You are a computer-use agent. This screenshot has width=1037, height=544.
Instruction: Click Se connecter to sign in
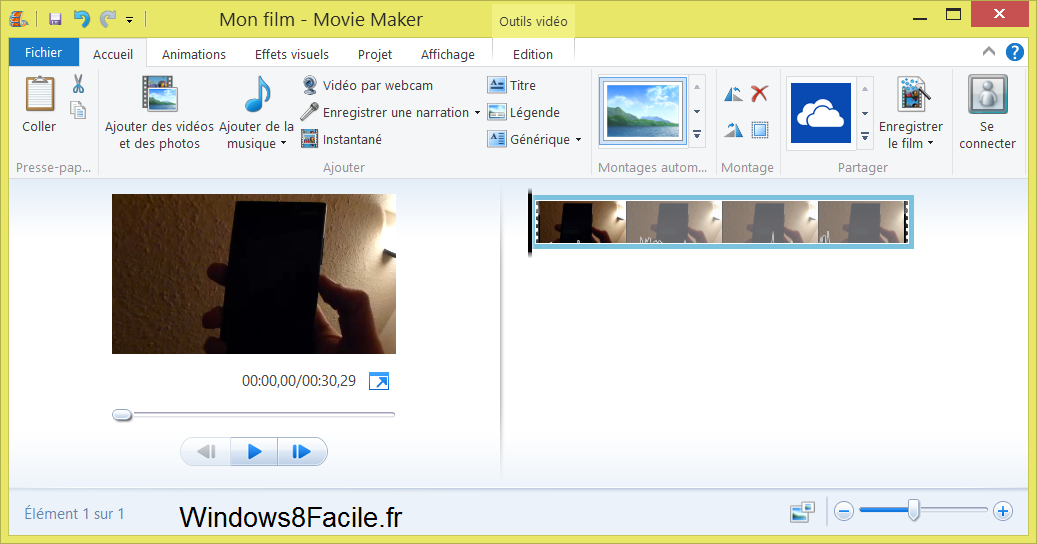(987, 112)
